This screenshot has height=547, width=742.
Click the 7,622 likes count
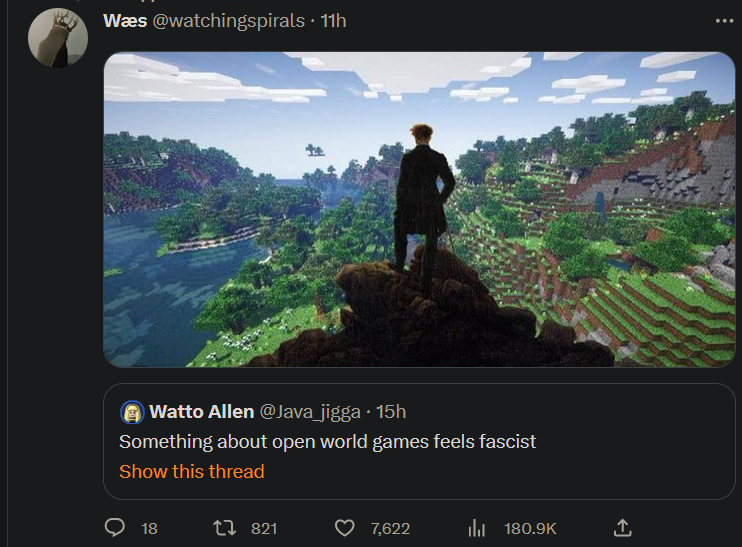(390, 528)
